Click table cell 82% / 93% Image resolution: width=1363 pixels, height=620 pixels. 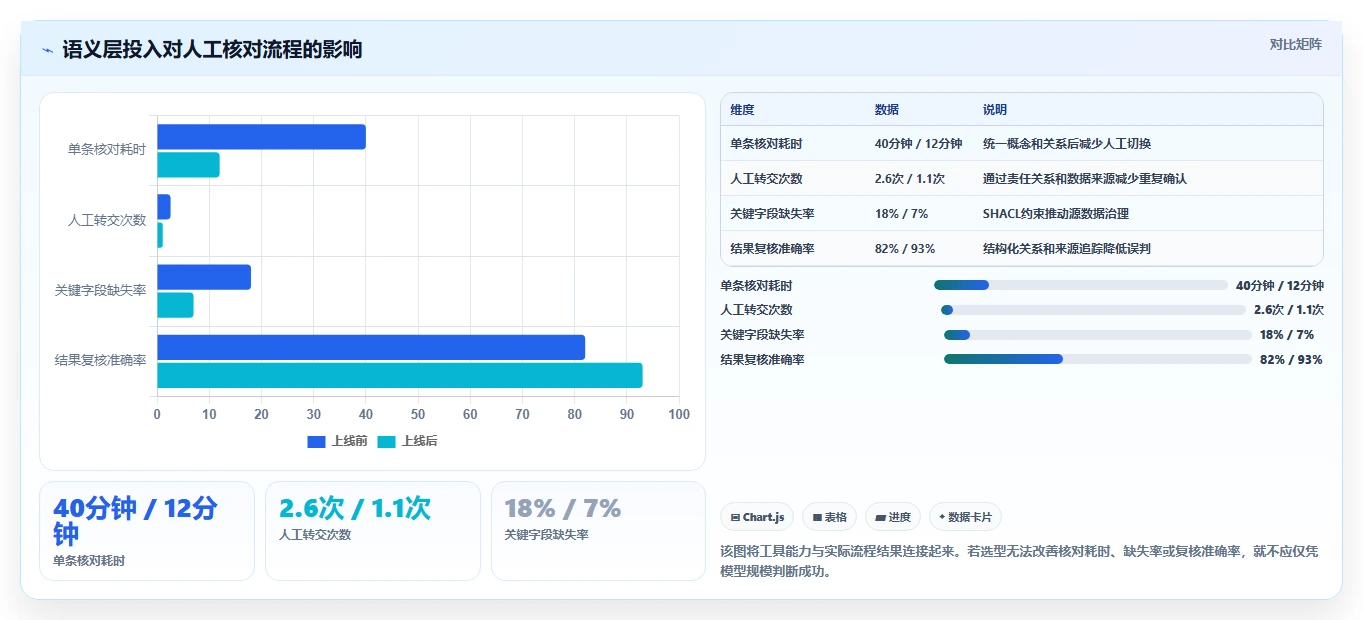pos(905,249)
